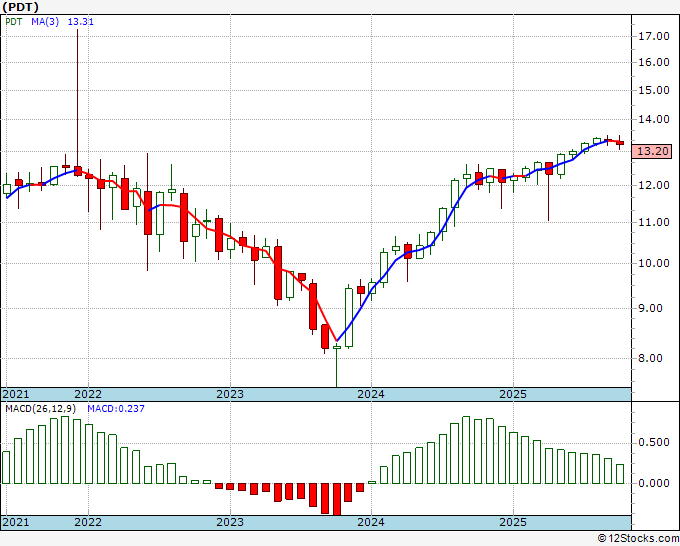Click the PDT legend label in chart
The height and width of the screenshot is (546, 680).
(13, 22)
